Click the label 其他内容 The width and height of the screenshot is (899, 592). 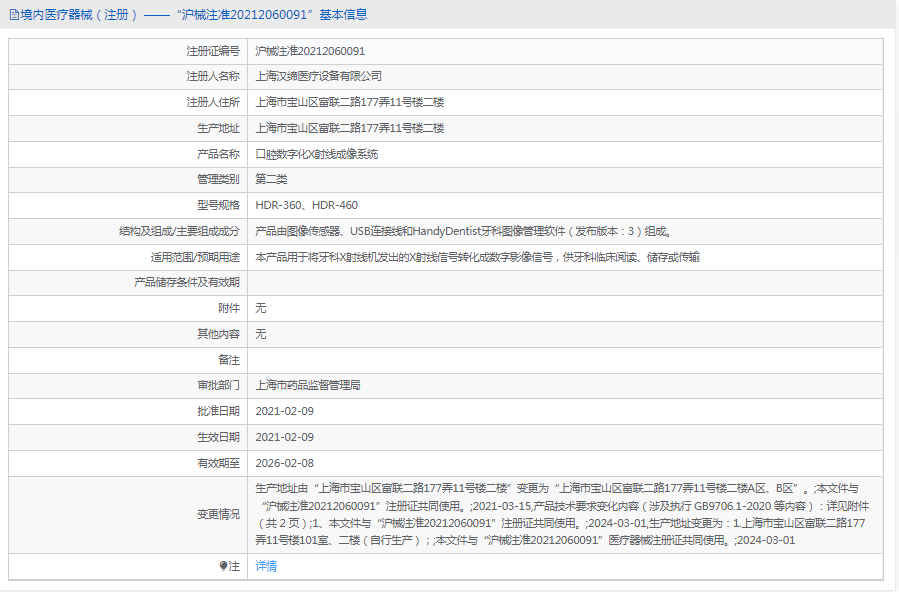point(218,334)
